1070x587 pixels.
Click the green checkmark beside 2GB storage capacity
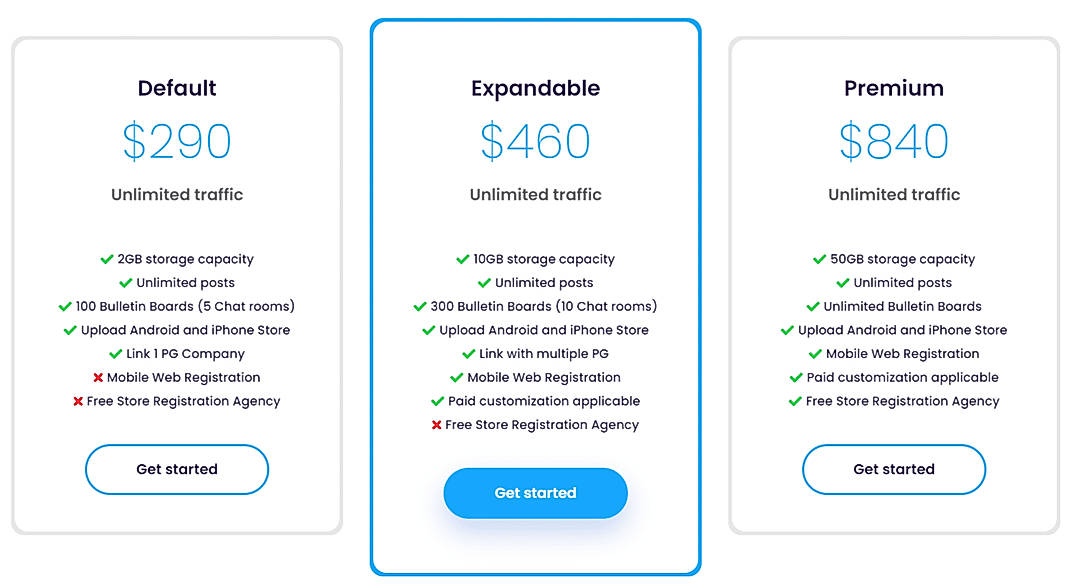(106, 258)
